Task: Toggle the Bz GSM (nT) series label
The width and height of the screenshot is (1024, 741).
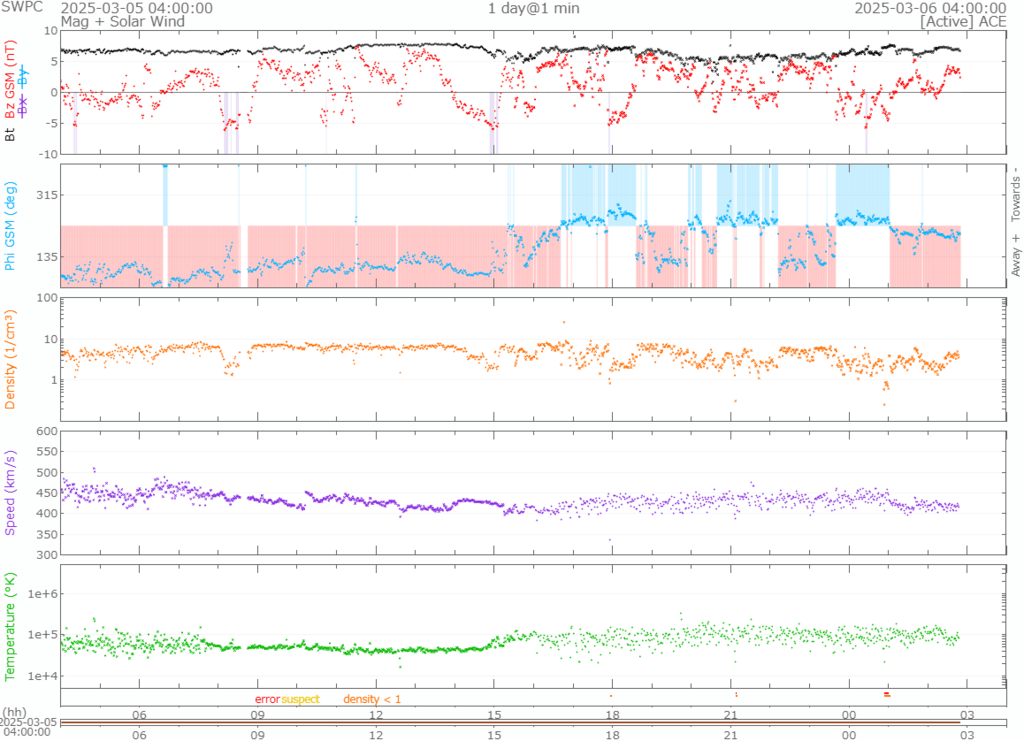Action: coord(10,80)
